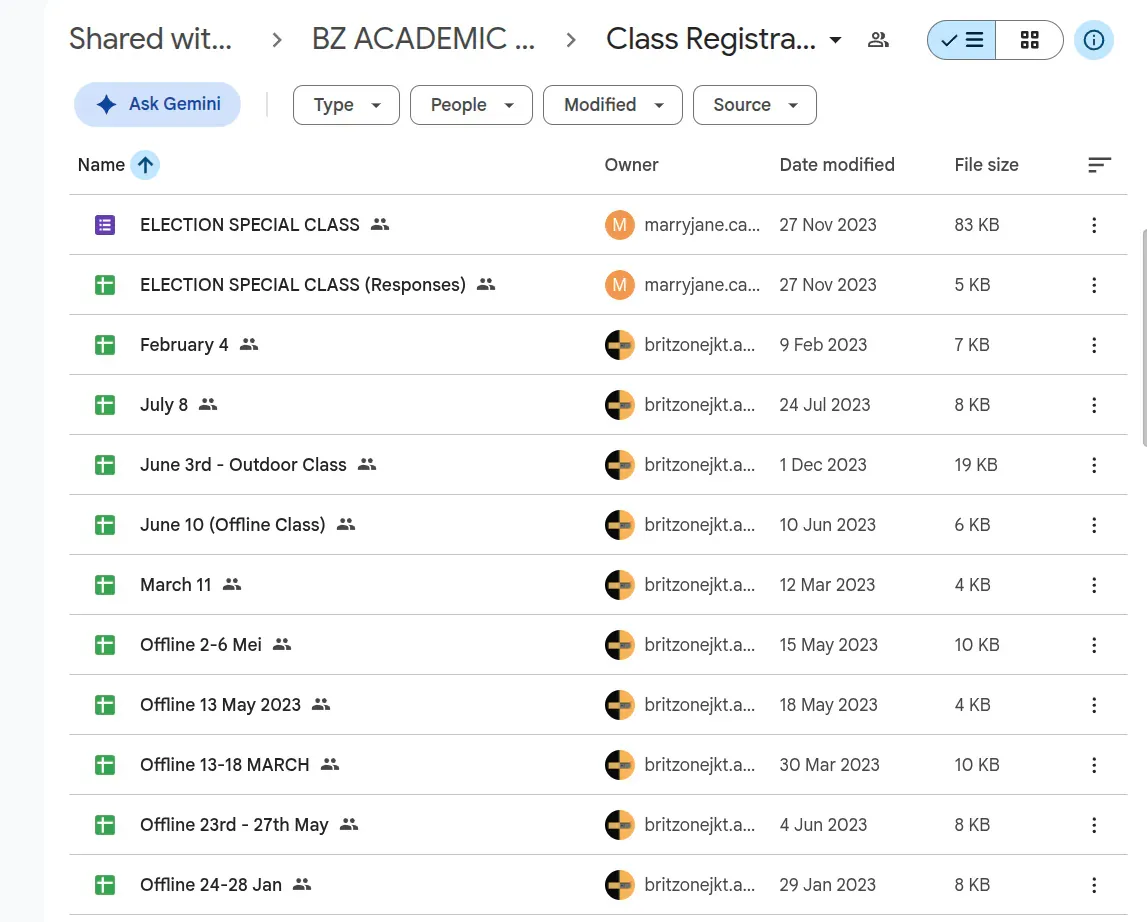Click the Sheets icon next to Offline 2-6 Mei
Image resolution: width=1147 pixels, height=922 pixels.
click(x=105, y=645)
